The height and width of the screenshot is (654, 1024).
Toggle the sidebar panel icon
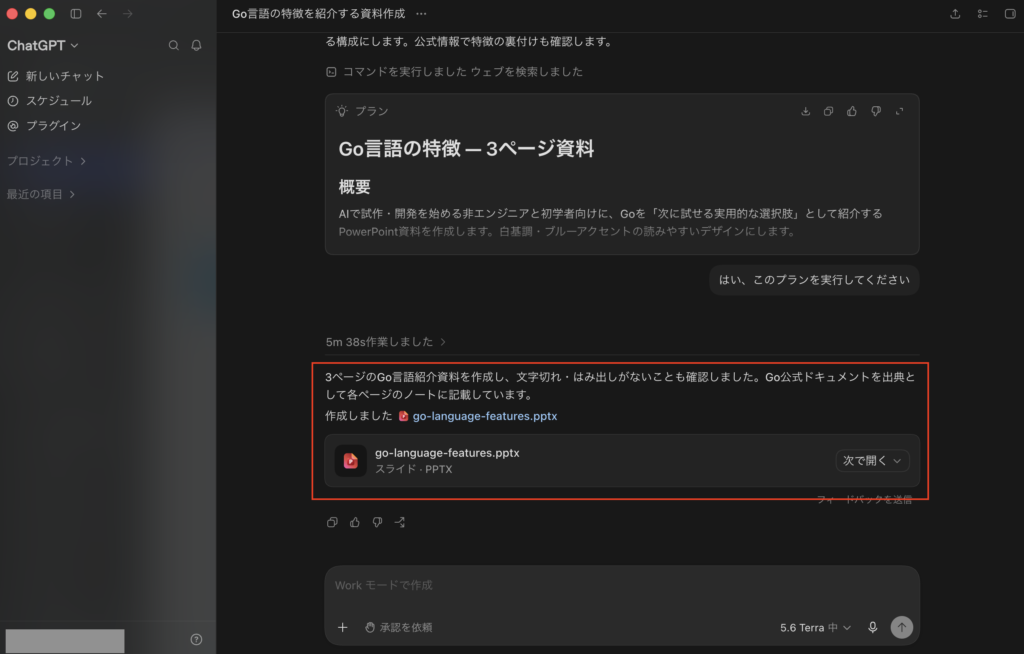[76, 13]
